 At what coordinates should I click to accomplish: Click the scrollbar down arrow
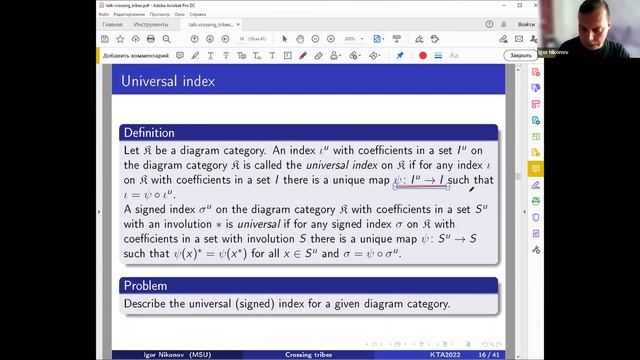point(518,356)
